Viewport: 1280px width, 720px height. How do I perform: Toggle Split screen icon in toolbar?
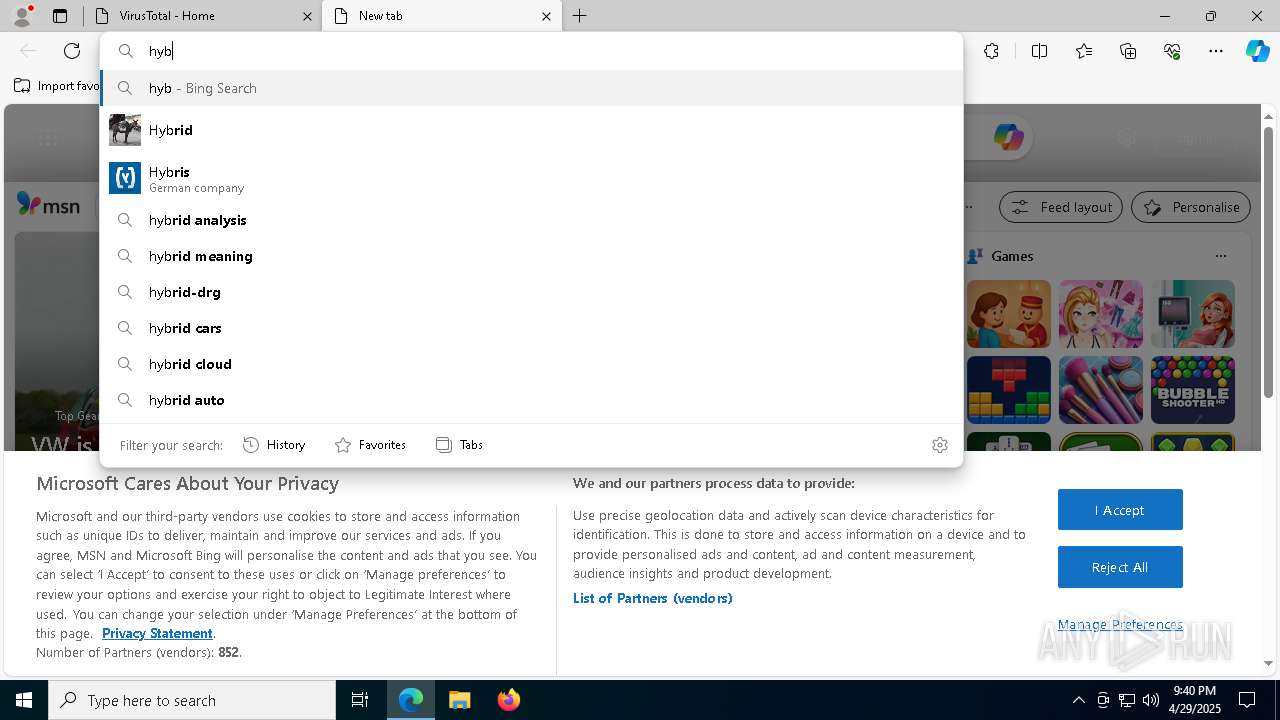click(x=1039, y=51)
